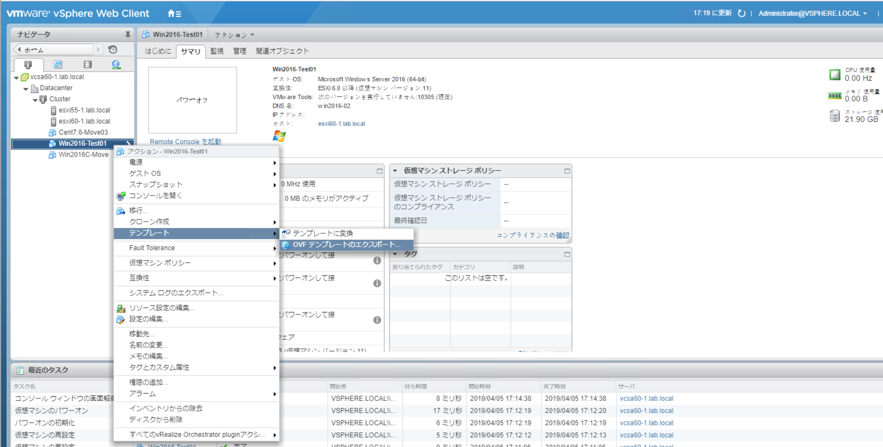Choose Add Permission menu item
Viewport: 883px width, 447px height.
point(197,383)
